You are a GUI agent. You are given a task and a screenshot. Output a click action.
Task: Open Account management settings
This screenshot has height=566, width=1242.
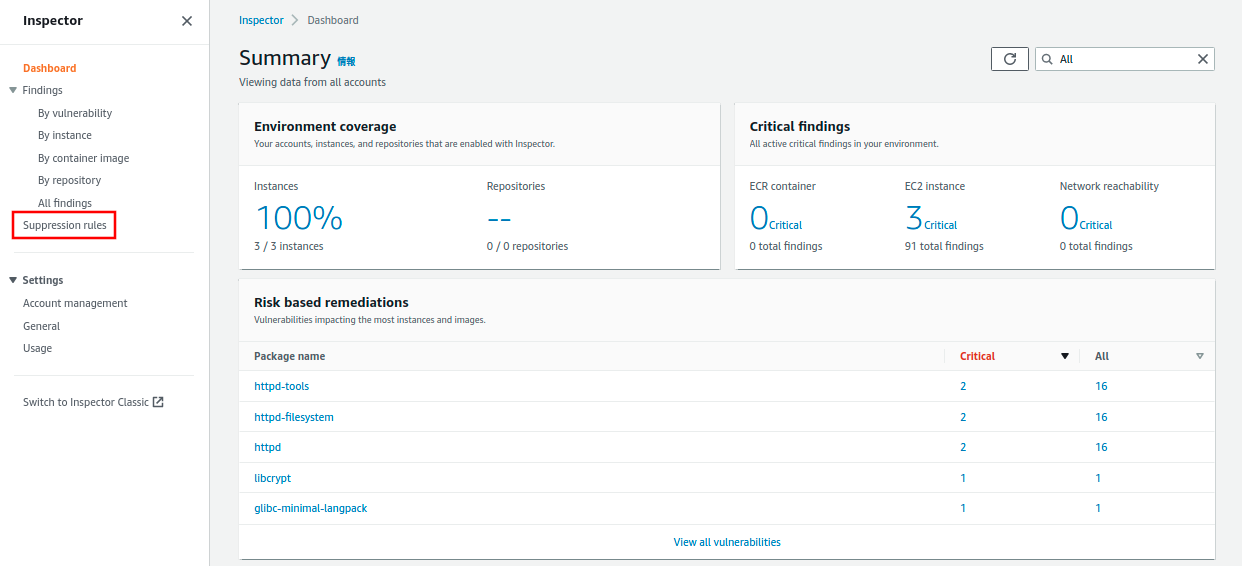coord(75,303)
